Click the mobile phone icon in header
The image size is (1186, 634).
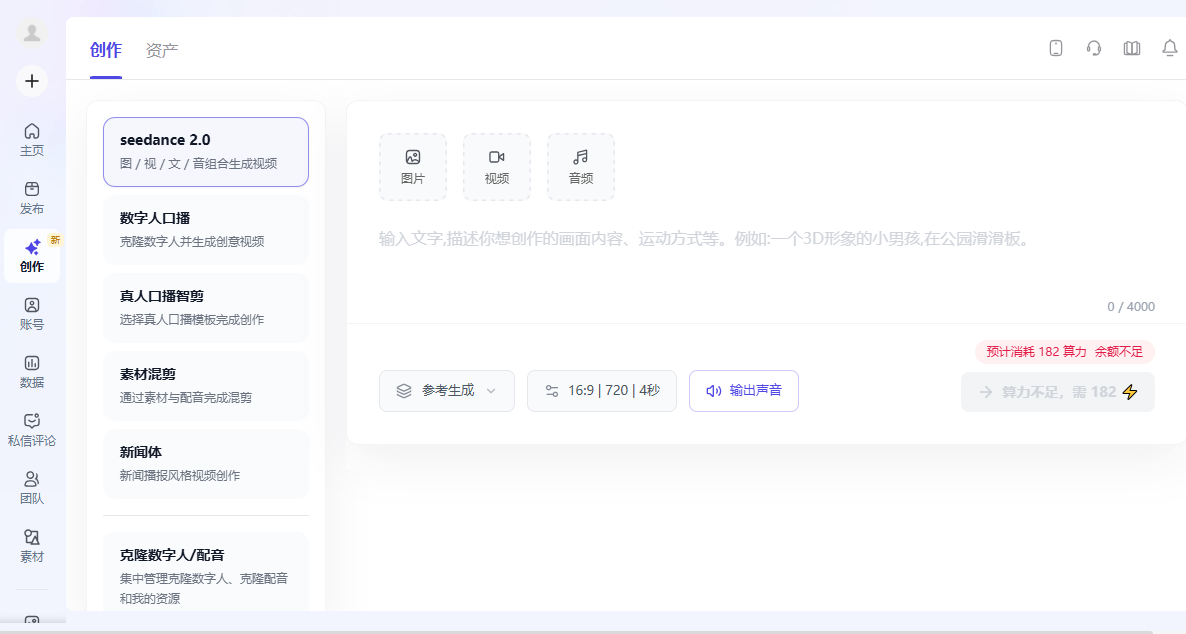pyautogui.click(x=1056, y=48)
